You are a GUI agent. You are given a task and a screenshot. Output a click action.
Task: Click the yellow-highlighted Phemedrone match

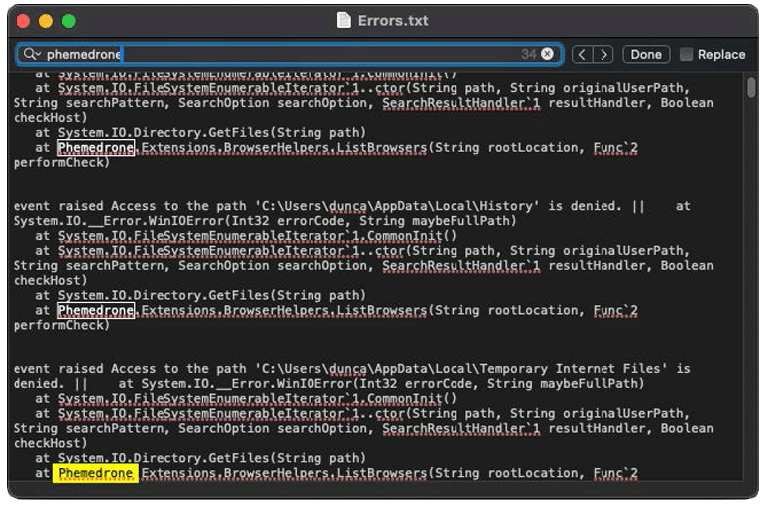pyautogui.click(x=96, y=473)
